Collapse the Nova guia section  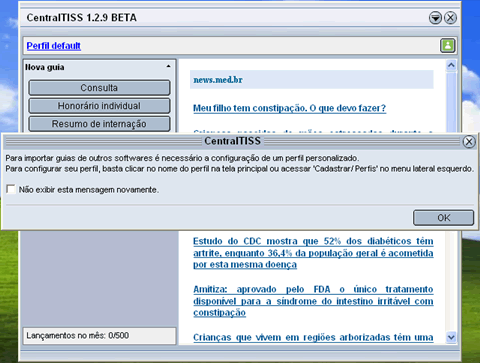168,67
